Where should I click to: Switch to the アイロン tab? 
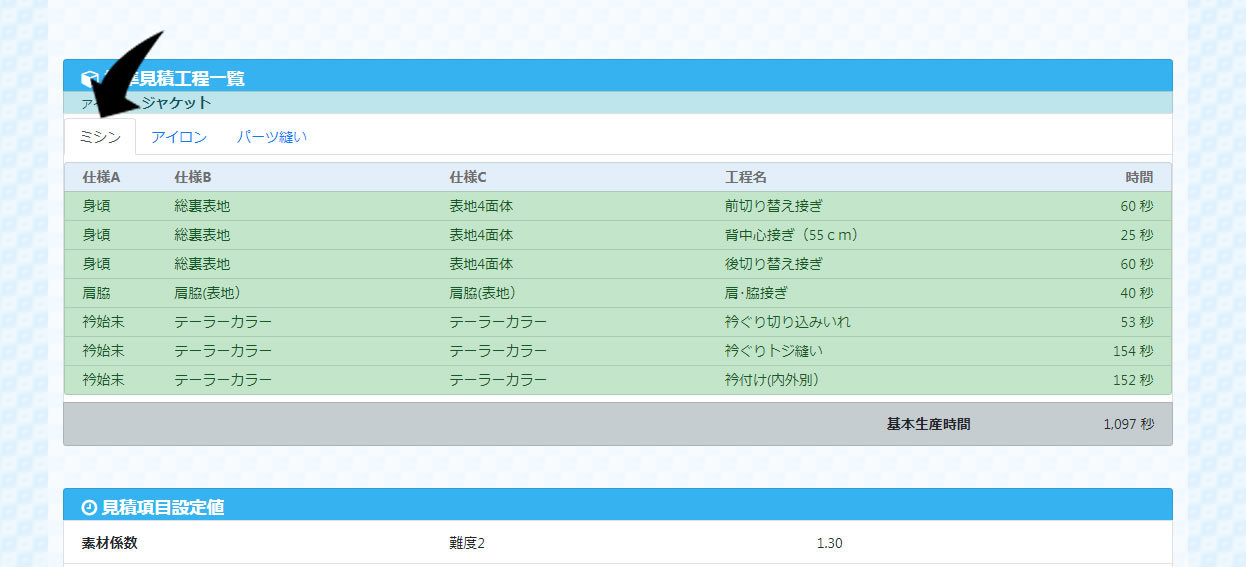[179, 137]
